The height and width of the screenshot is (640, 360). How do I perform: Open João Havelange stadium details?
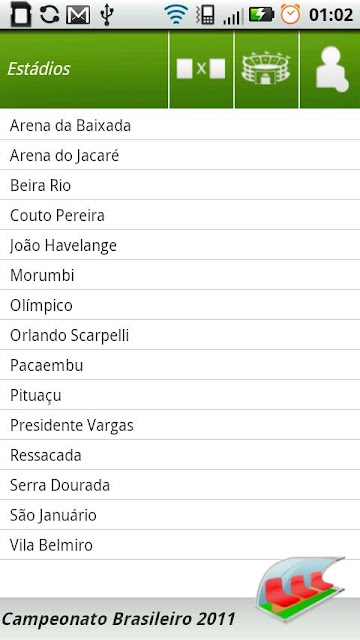[180, 245]
